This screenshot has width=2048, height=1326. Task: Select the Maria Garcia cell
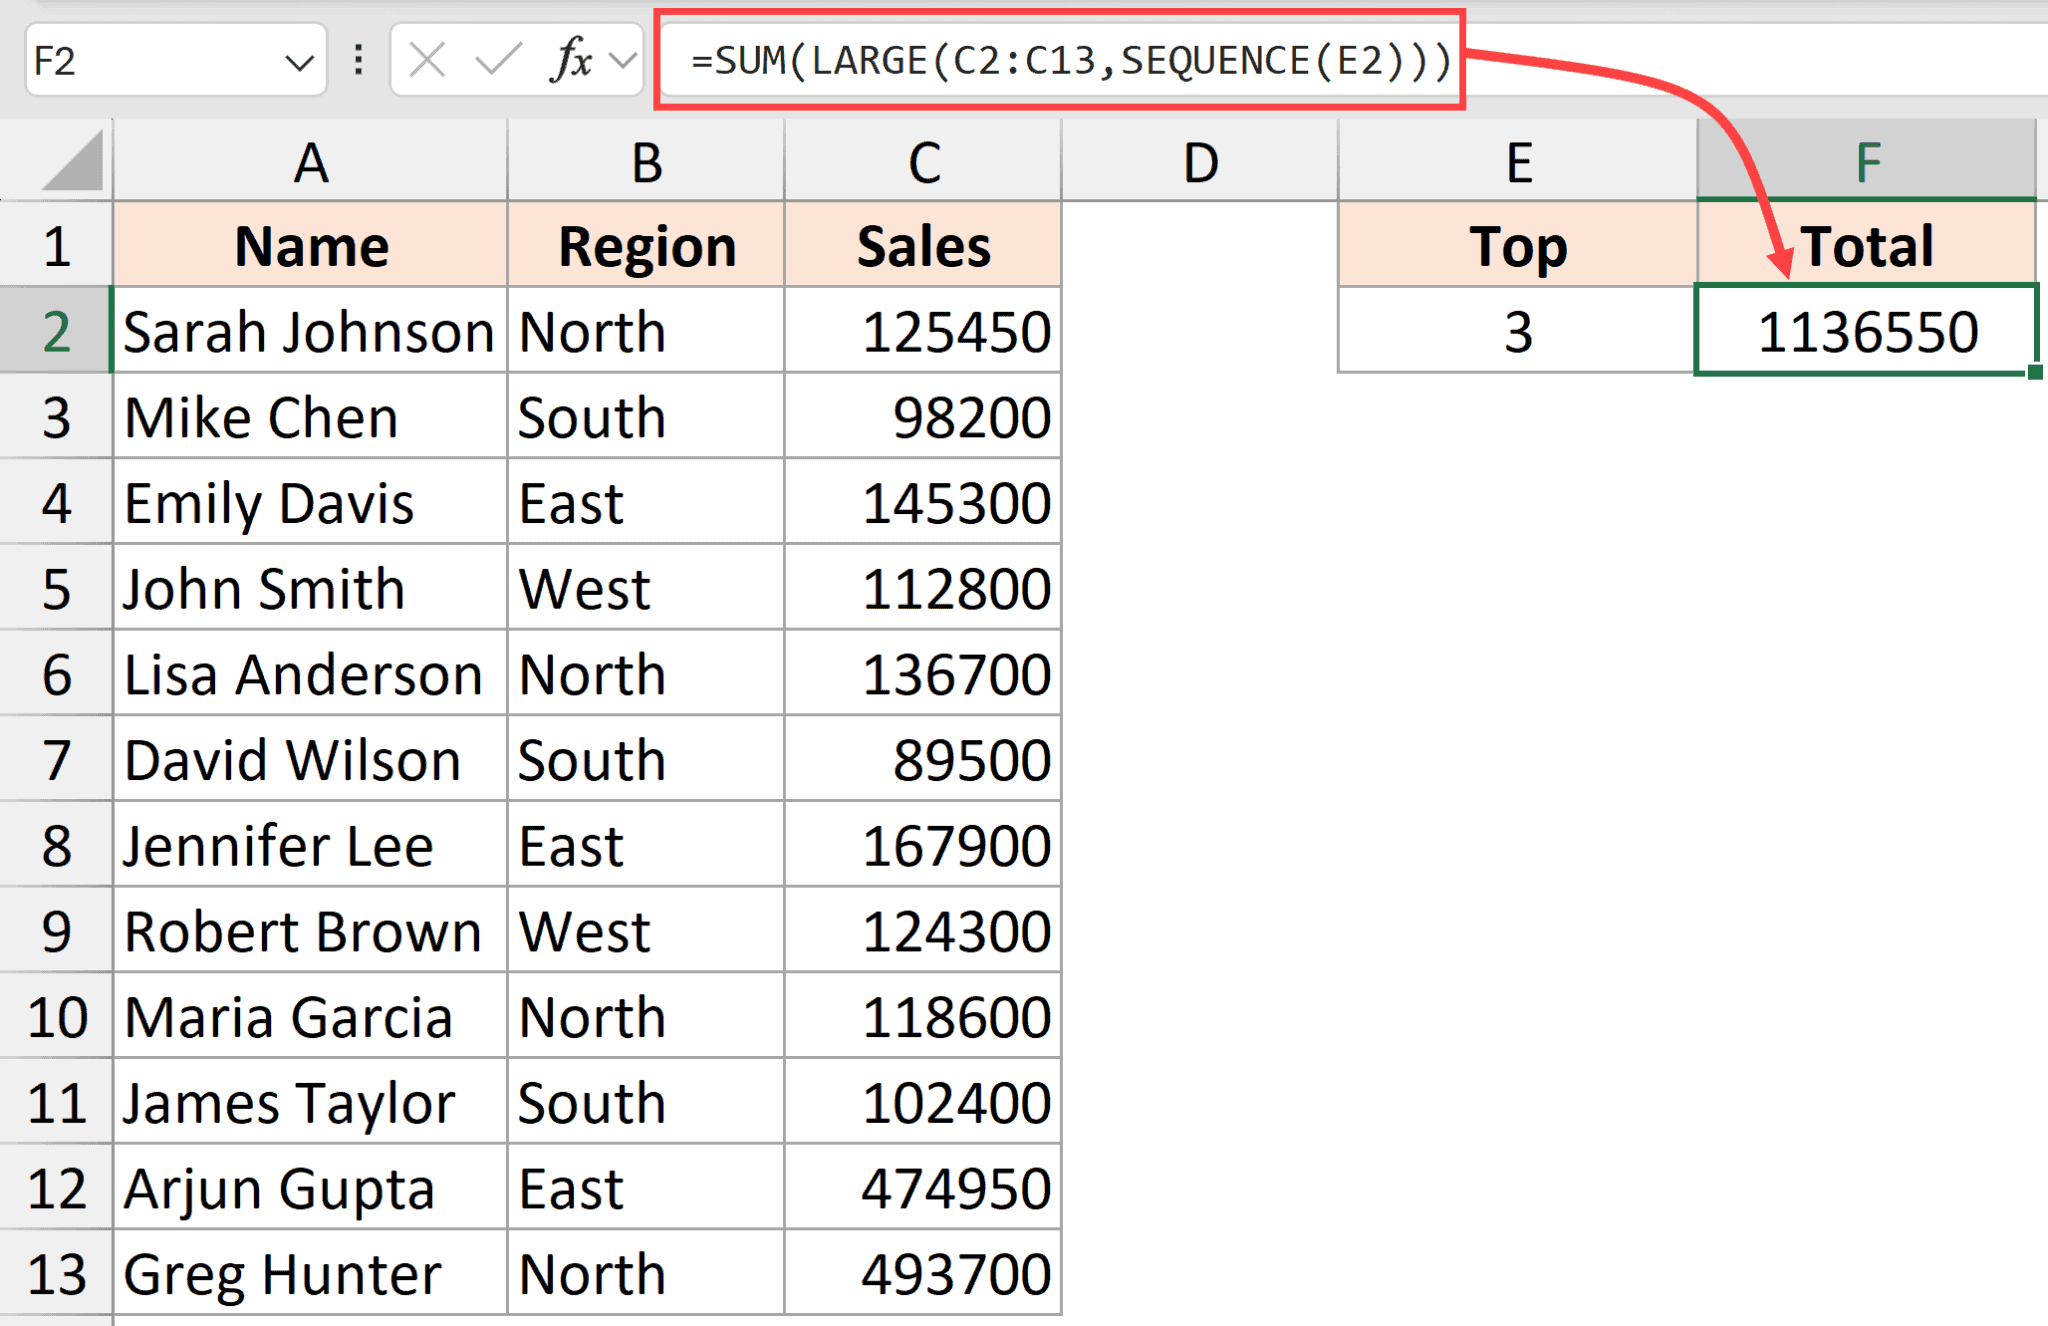point(311,1016)
